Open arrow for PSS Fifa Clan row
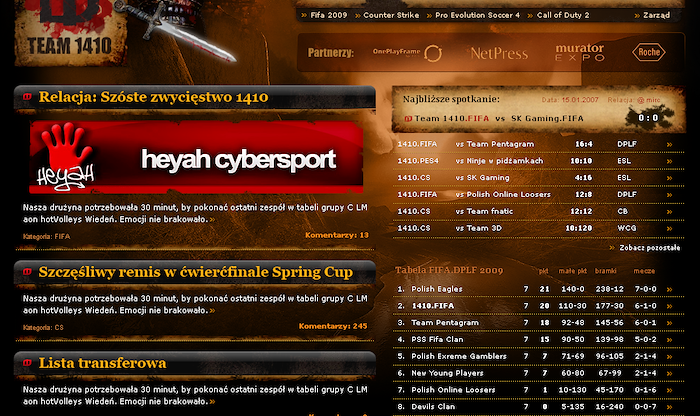Image resolution: width=700 pixels, height=416 pixels. coord(669,340)
